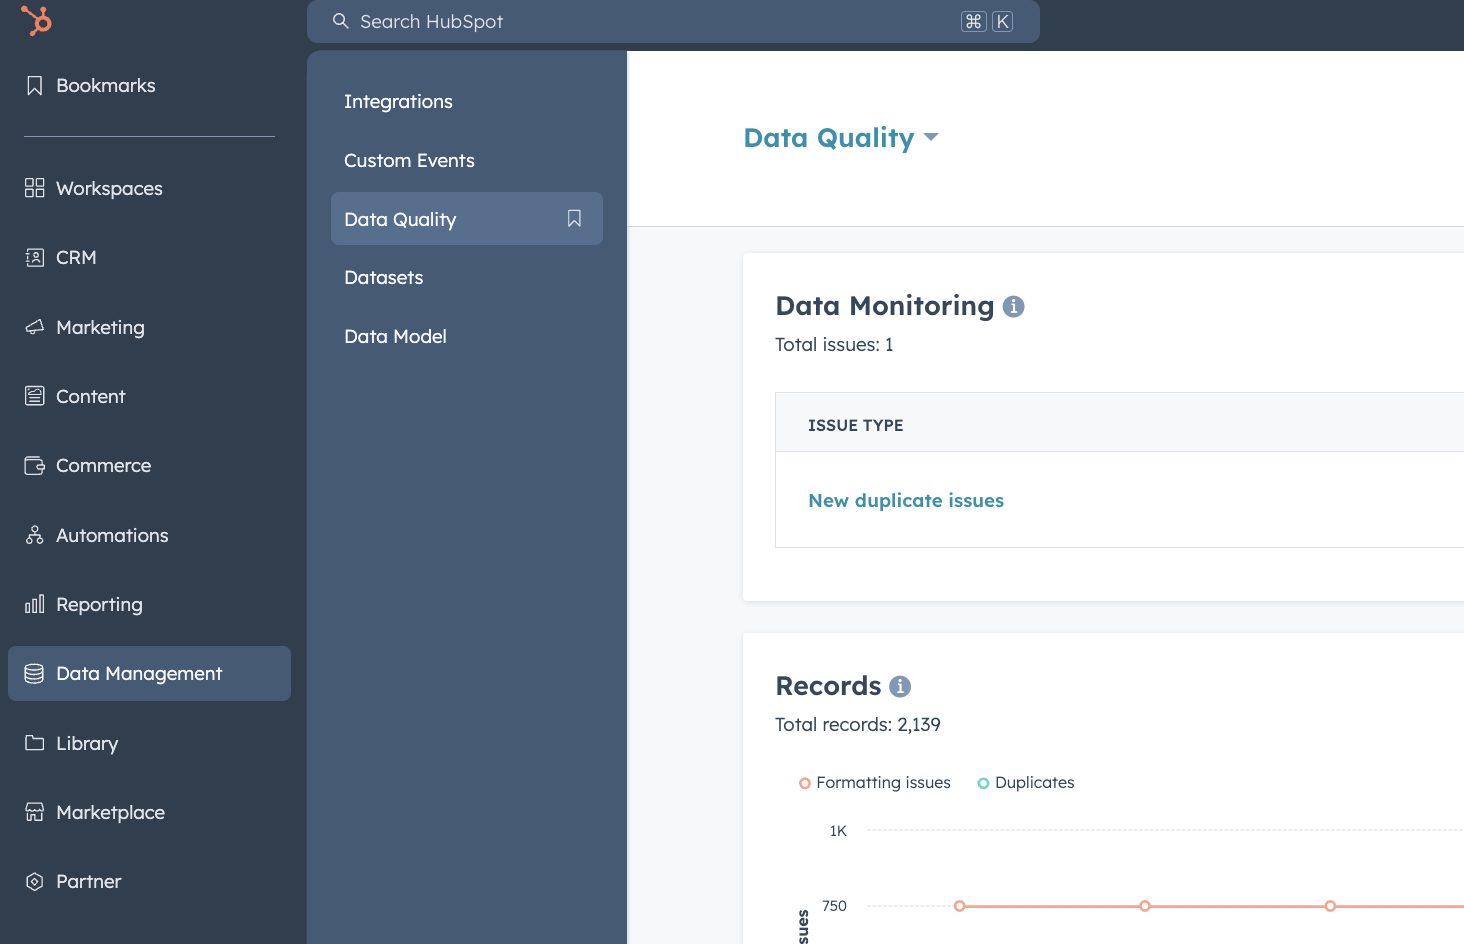Click the HubSpot sprocket logo
Image resolution: width=1464 pixels, height=944 pixels.
click(36, 20)
